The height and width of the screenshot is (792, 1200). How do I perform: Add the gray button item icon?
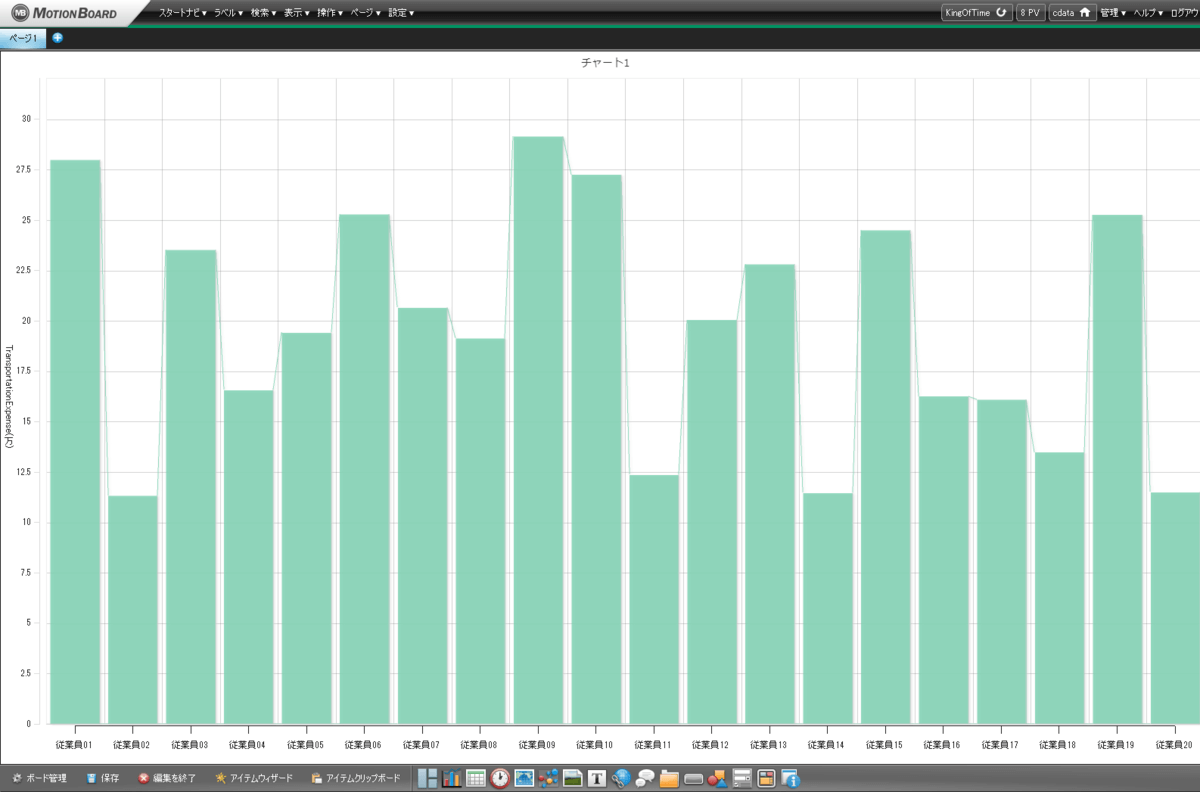(693, 778)
